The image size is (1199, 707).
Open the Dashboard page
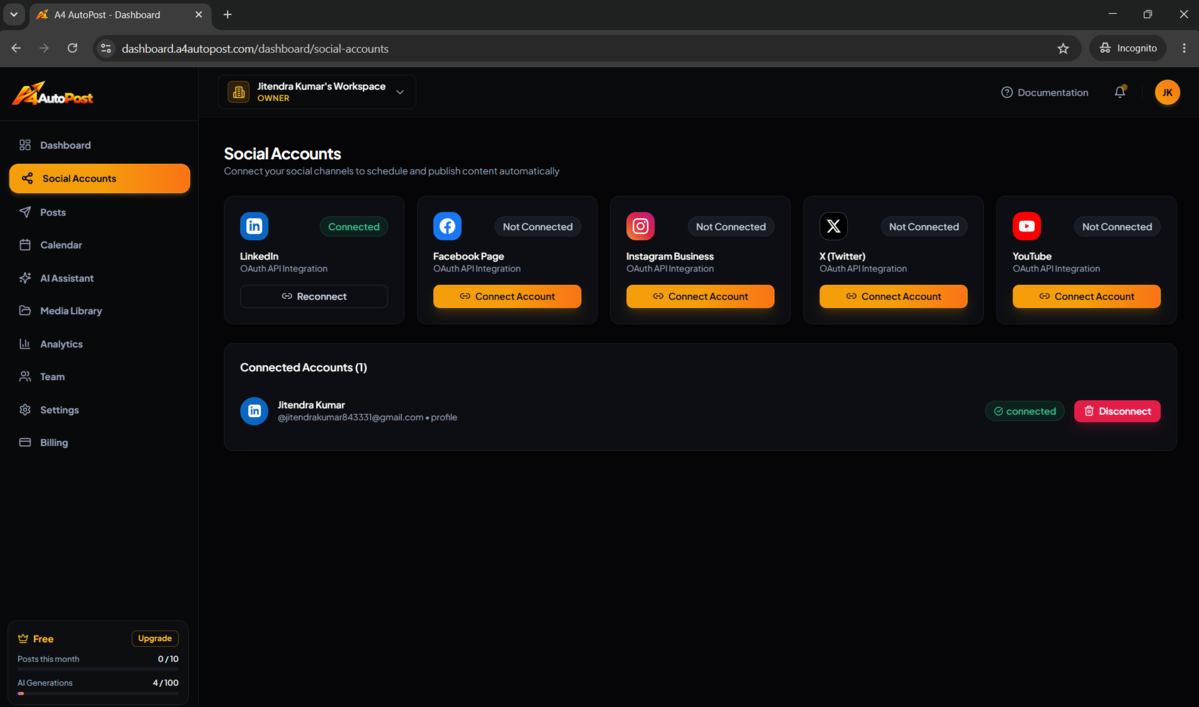[99, 145]
